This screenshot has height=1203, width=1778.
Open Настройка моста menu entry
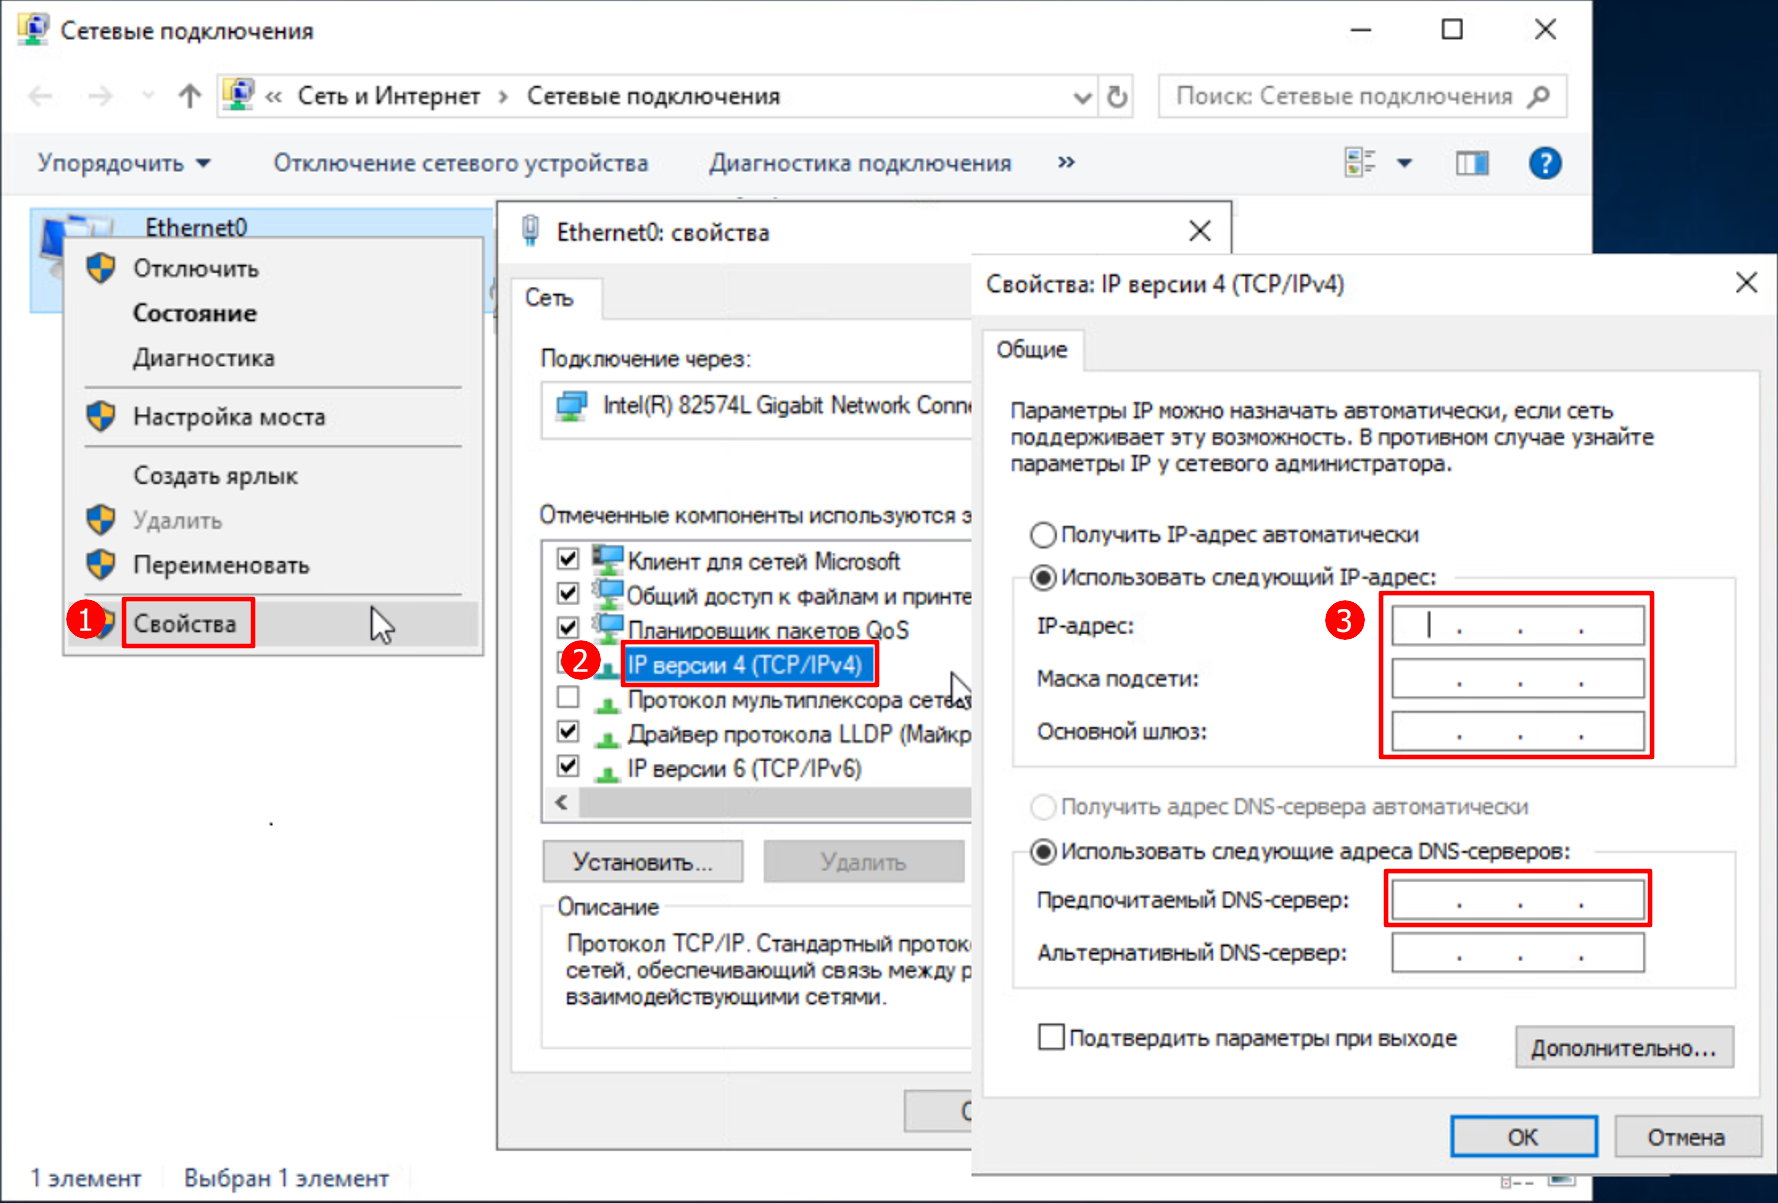click(x=229, y=417)
